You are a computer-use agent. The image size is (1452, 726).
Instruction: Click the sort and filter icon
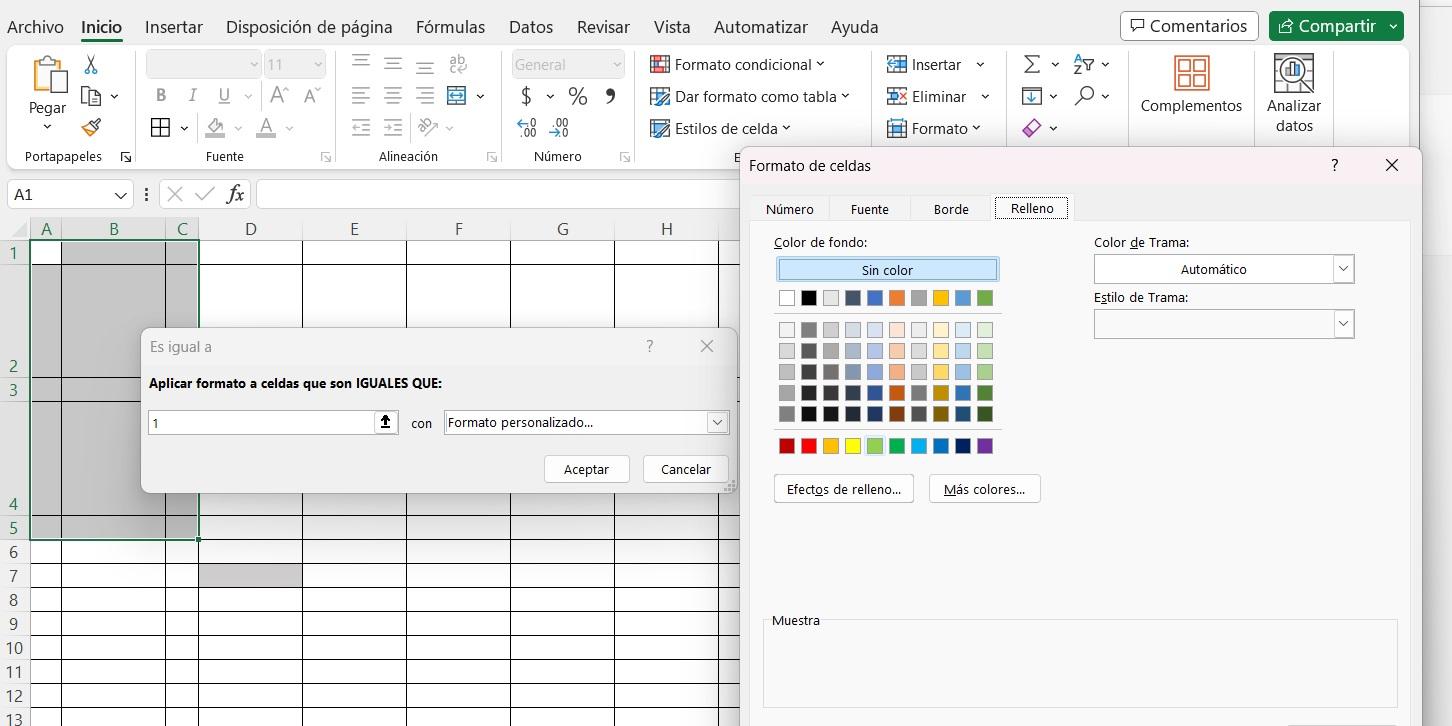coord(1083,64)
